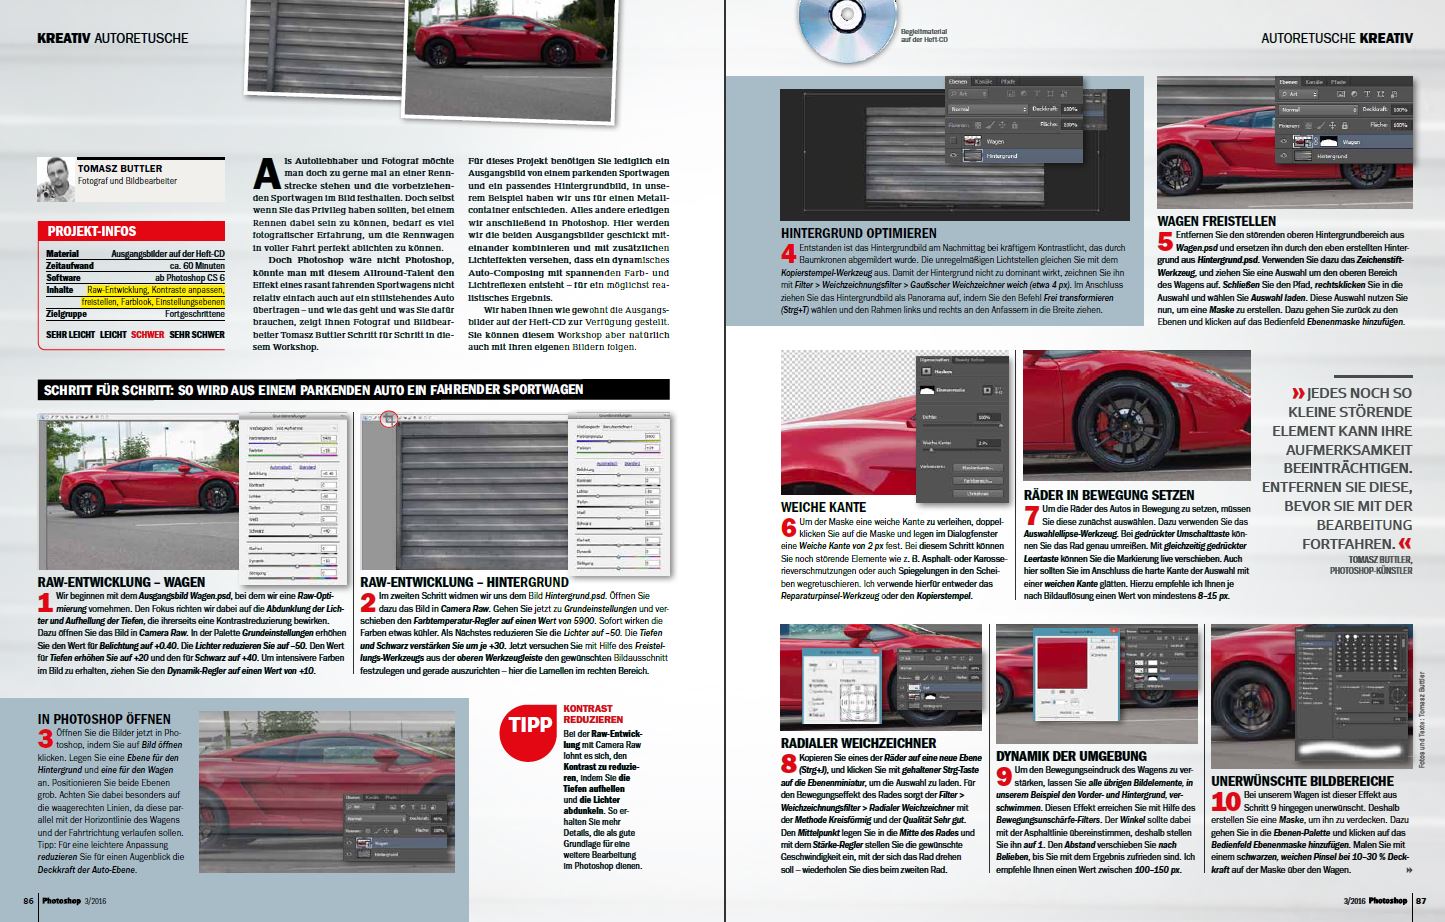
Task: Lock image pixels brush icon, Hintergrund optimieren panel
Action: point(990,125)
